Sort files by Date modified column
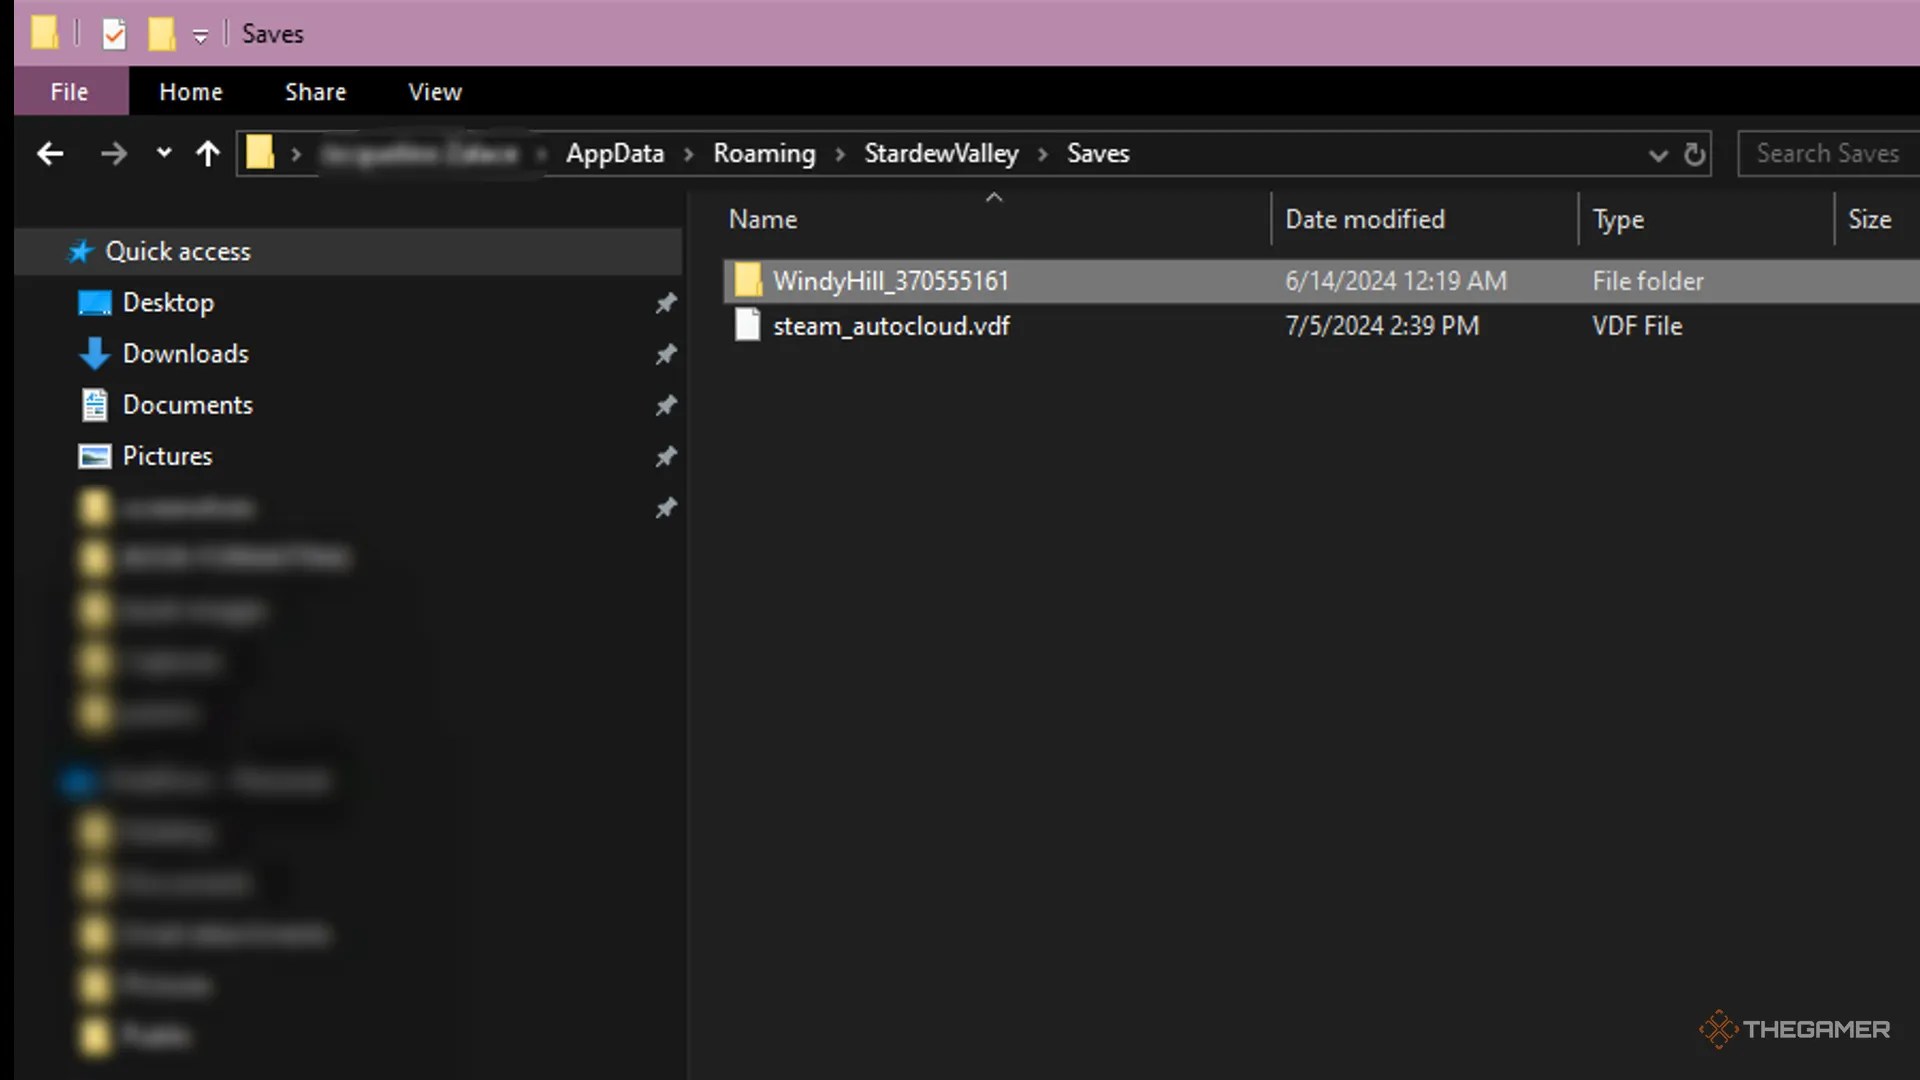 1364,219
